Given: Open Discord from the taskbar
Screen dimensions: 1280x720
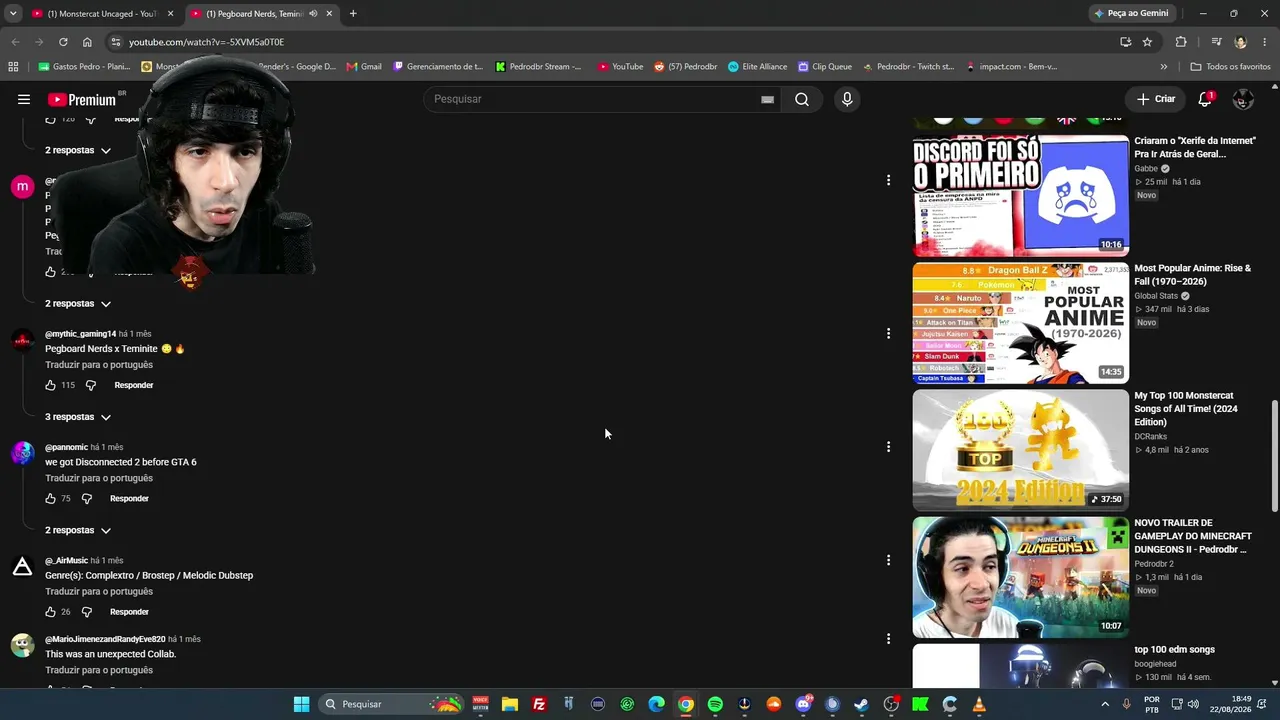Looking at the screenshot, I should coord(803,704).
